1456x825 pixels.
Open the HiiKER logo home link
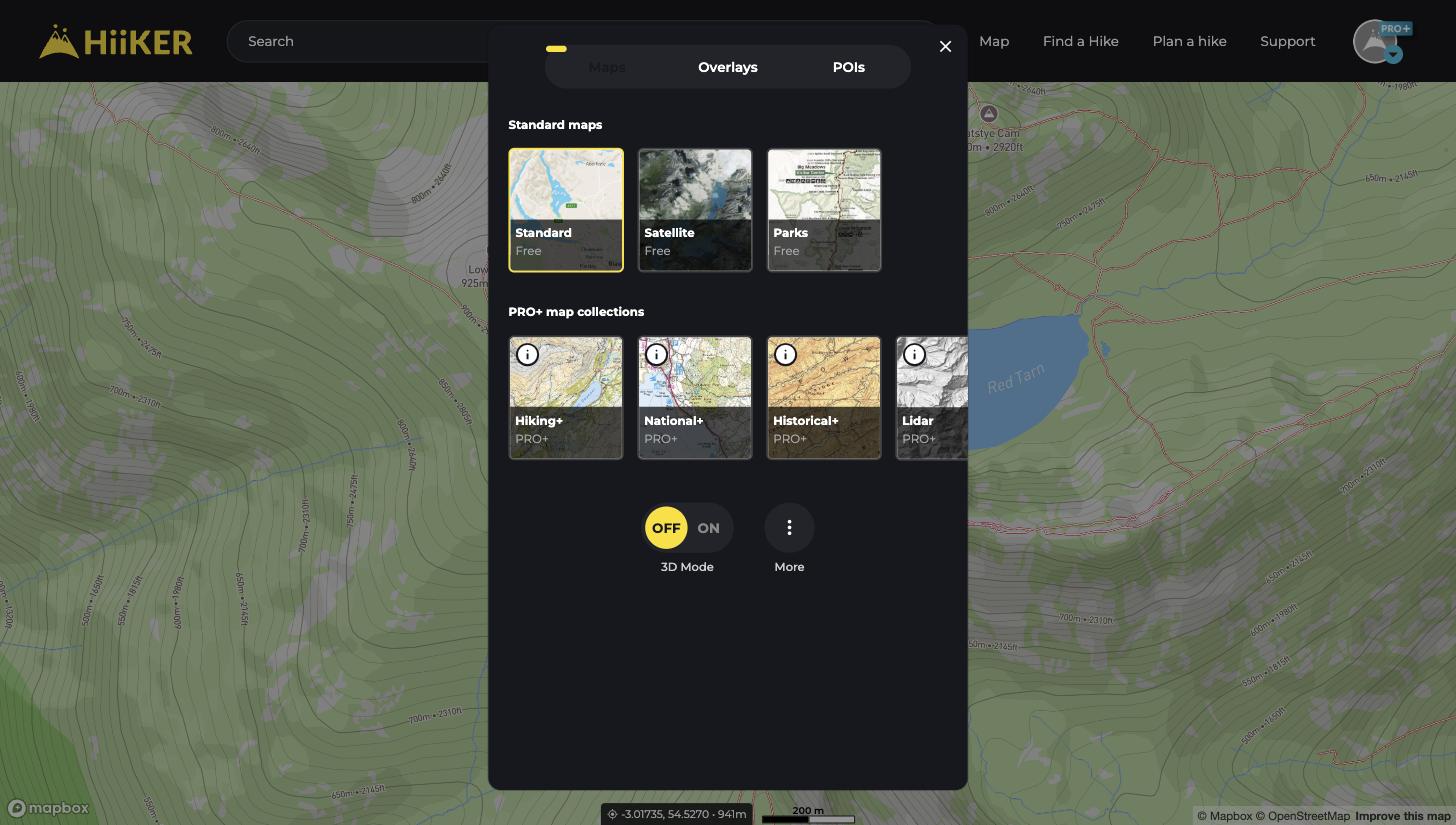click(x=115, y=41)
